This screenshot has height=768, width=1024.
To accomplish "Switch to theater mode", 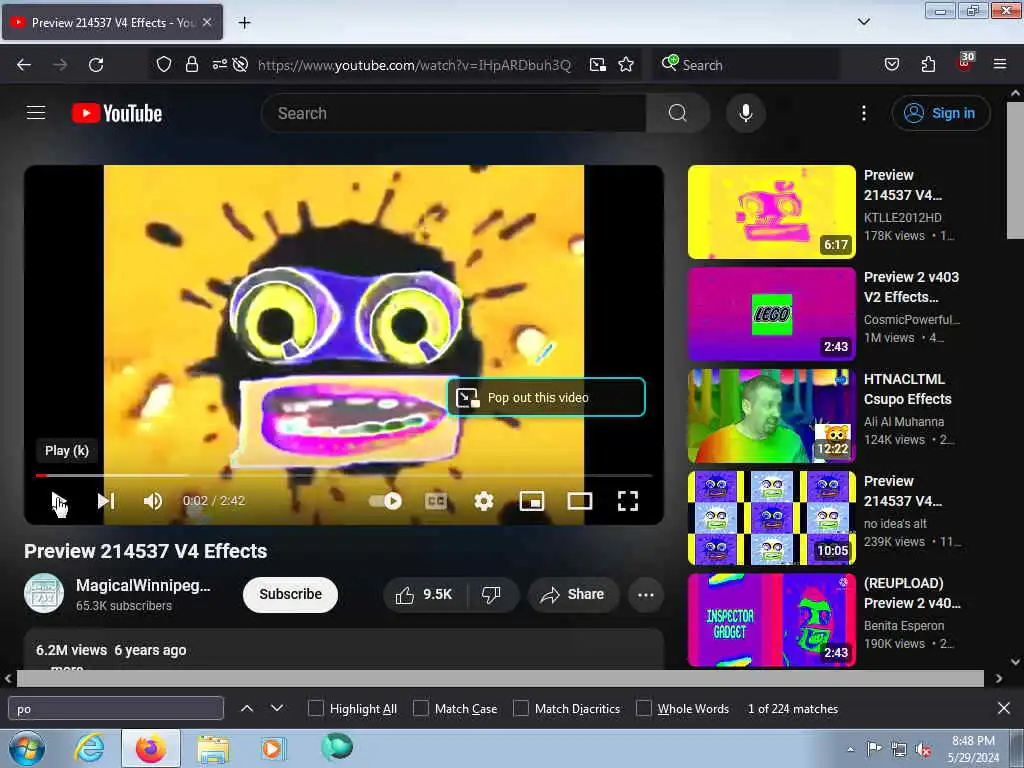I will tap(580, 501).
